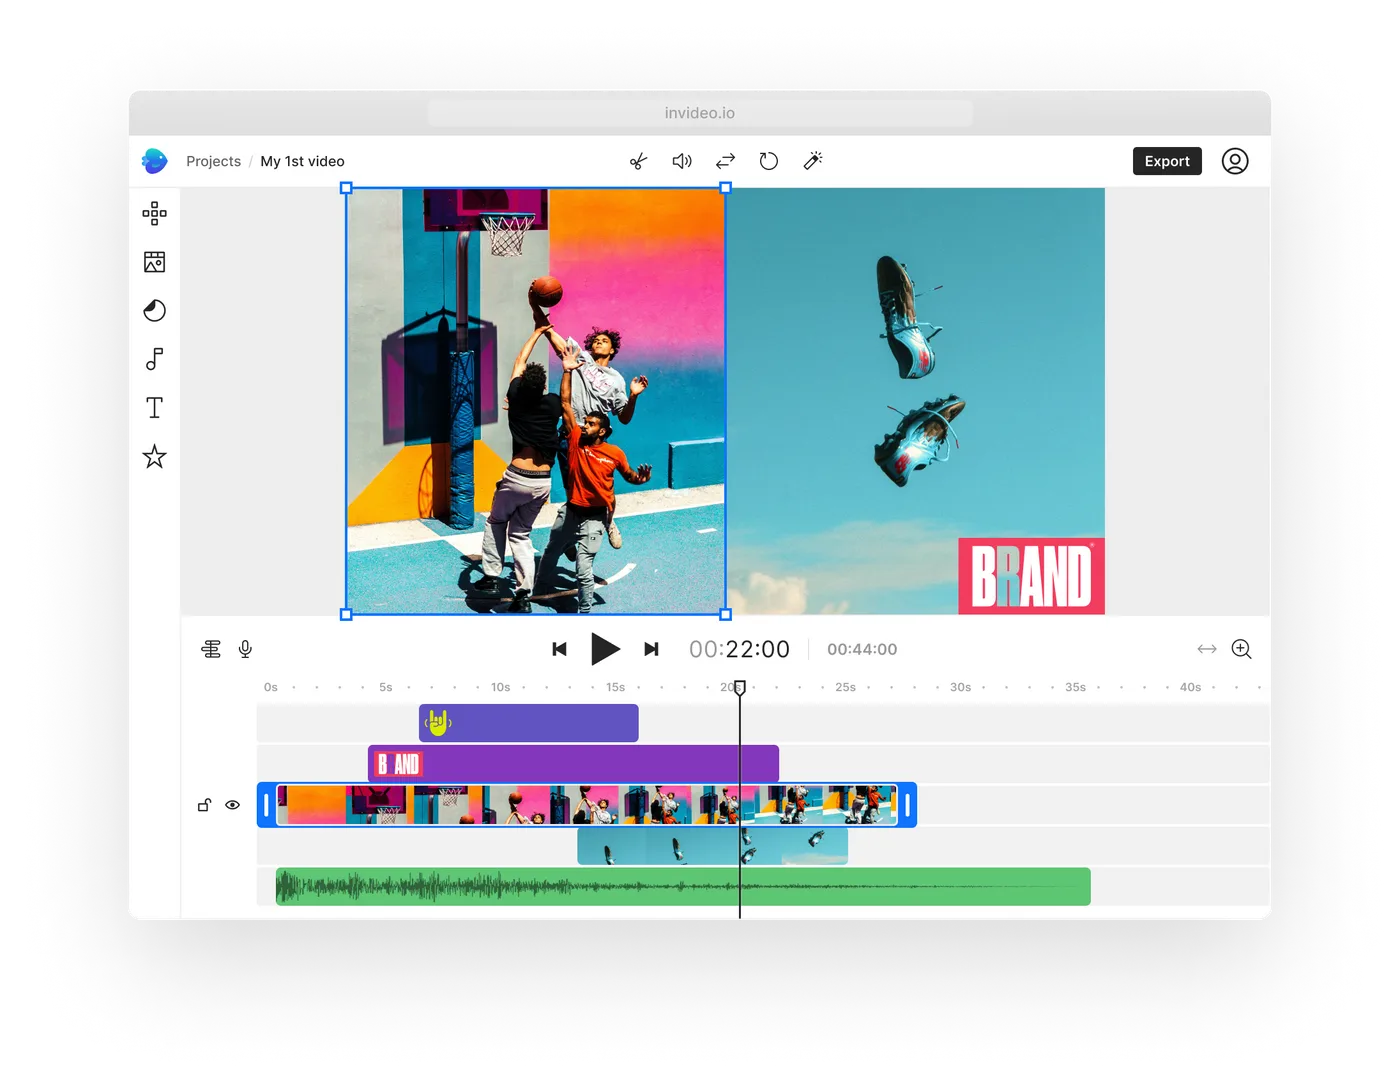The width and height of the screenshot is (1400, 1086).
Task: Zoom in on the timeline
Action: pos(1241,649)
